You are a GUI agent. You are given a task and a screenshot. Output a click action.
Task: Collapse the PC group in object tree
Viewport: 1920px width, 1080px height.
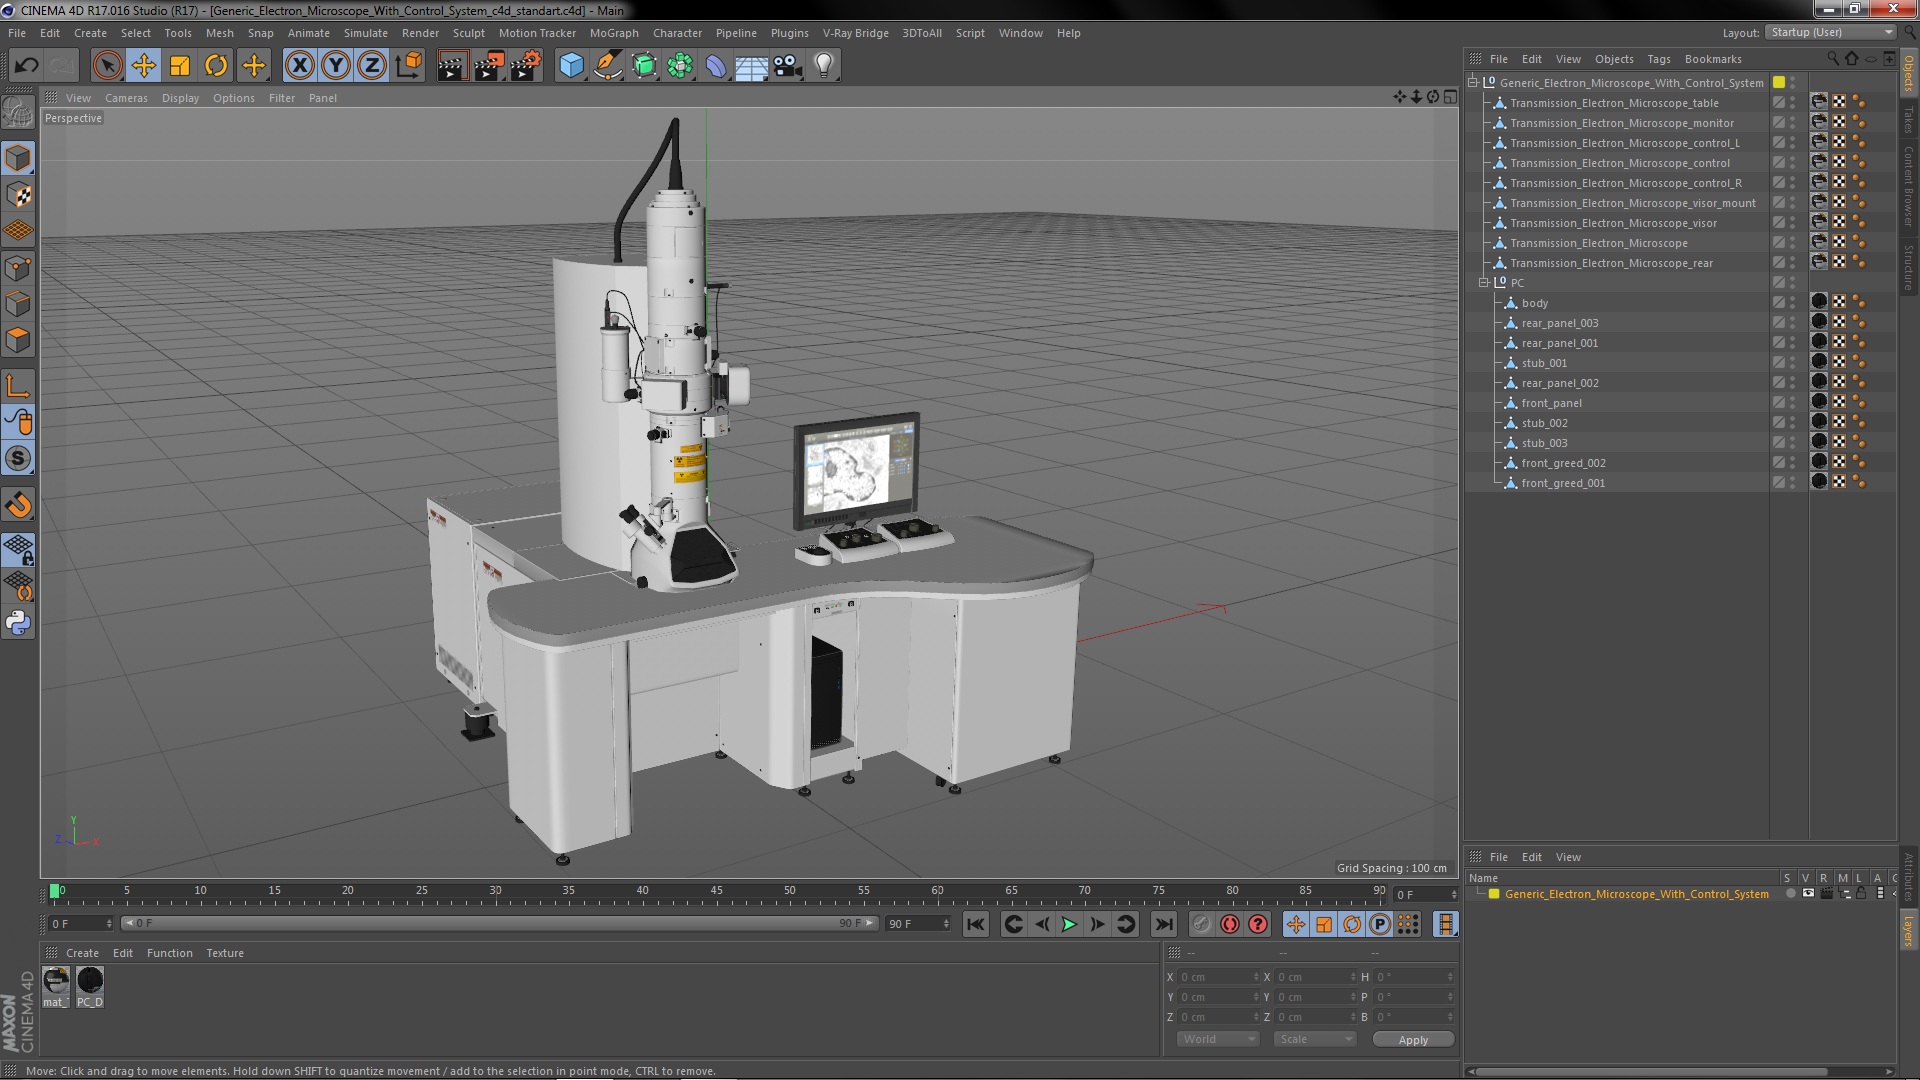(x=1484, y=283)
